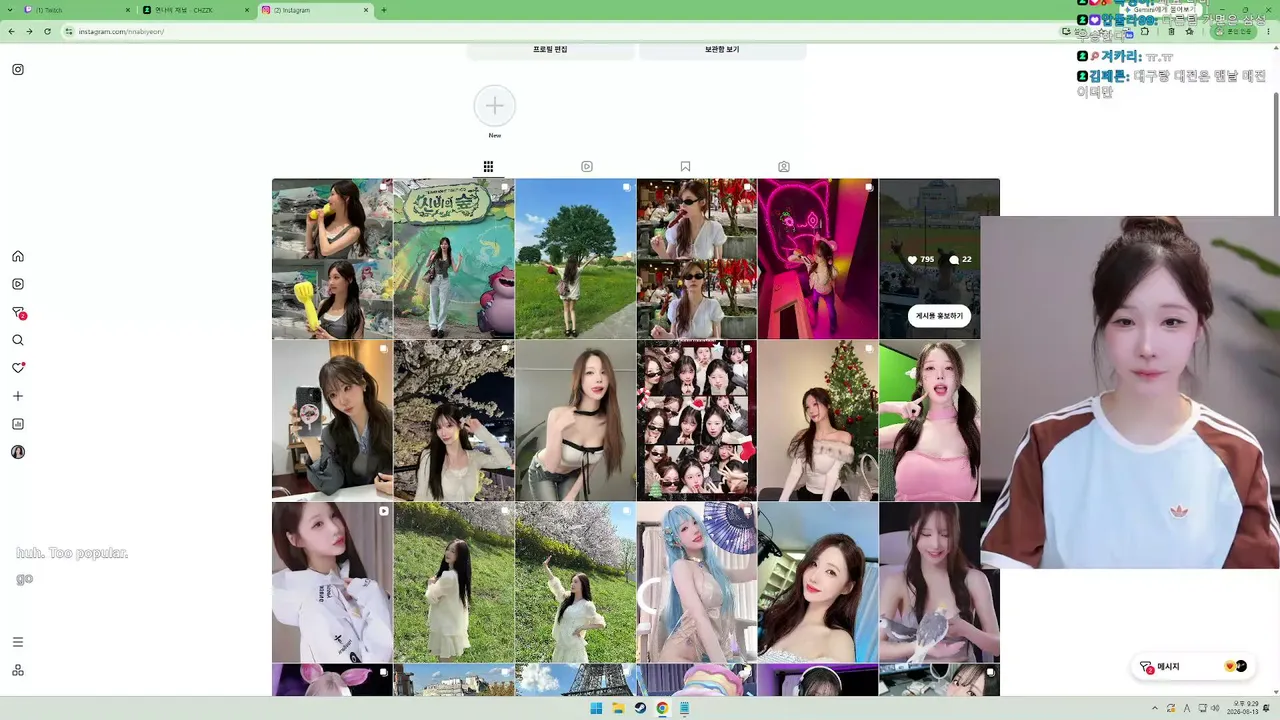This screenshot has width=1280, height=720.
Task: Open direct messages in the Instagram sidebar
Action: coord(18,313)
